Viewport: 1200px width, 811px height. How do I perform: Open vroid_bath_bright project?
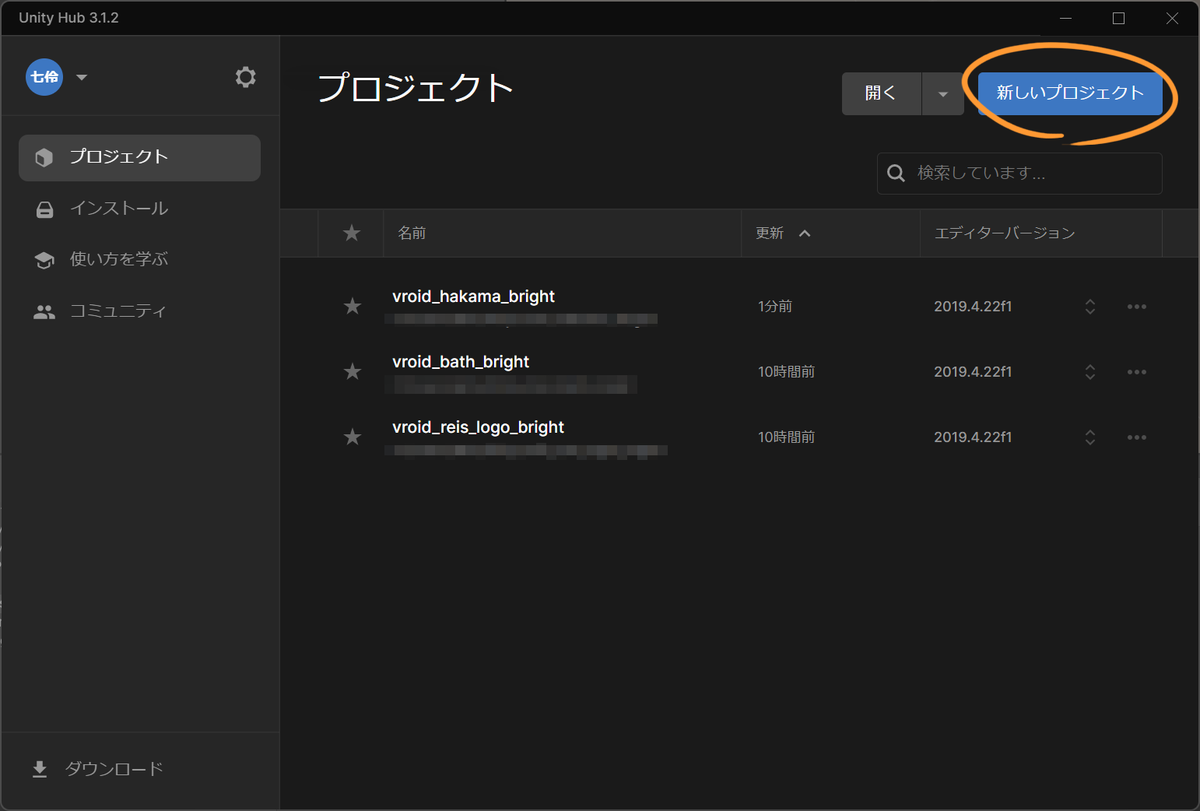point(461,361)
